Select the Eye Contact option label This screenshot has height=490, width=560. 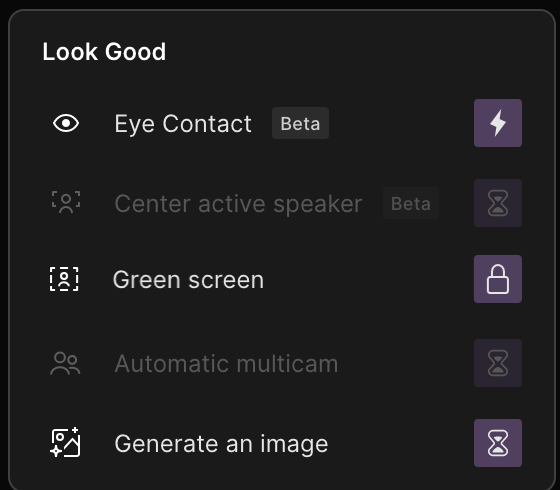click(x=183, y=124)
